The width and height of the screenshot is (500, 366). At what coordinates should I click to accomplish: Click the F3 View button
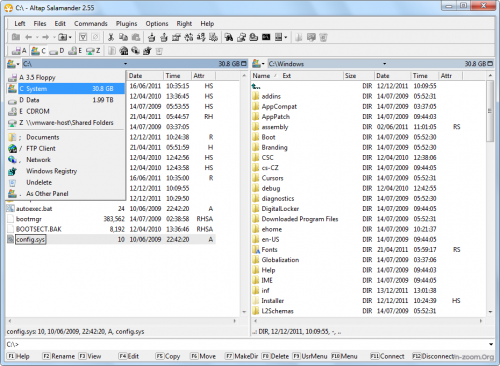(x=90, y=356)
